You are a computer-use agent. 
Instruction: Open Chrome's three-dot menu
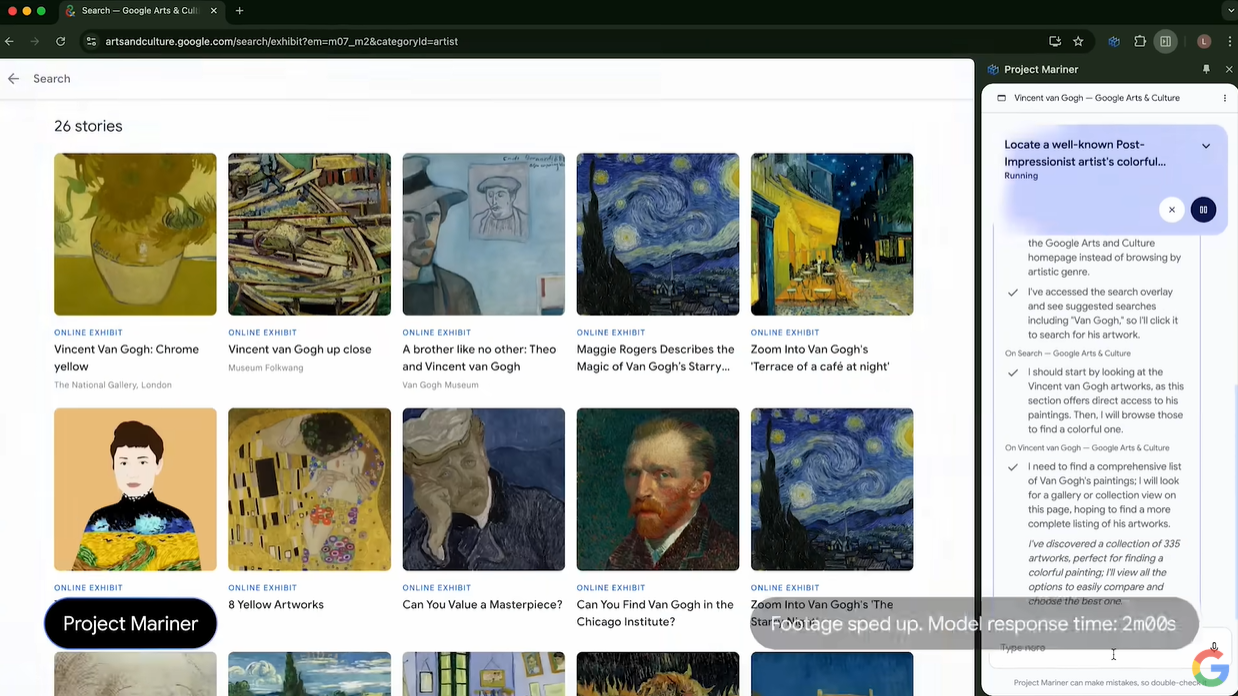(1229, 41)
